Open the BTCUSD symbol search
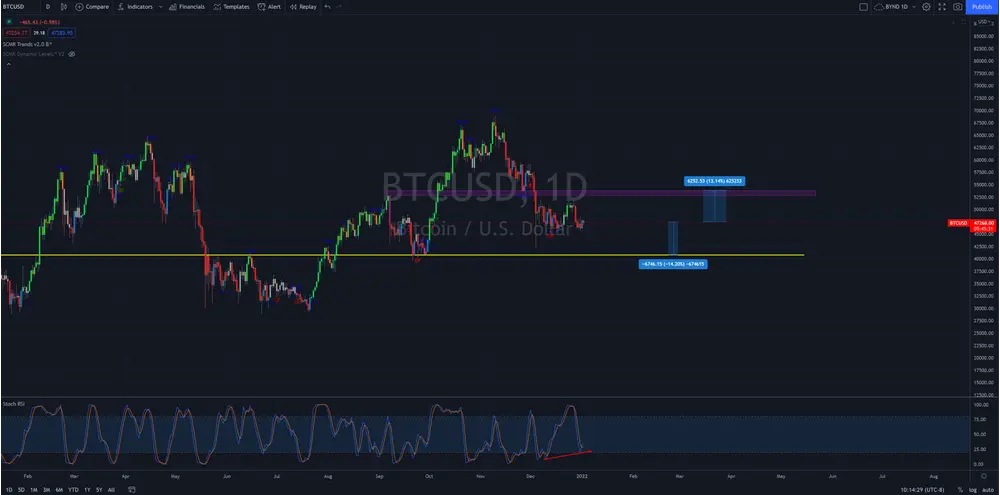Screen dimensions: 1000x495 click(x=13, y=6)
